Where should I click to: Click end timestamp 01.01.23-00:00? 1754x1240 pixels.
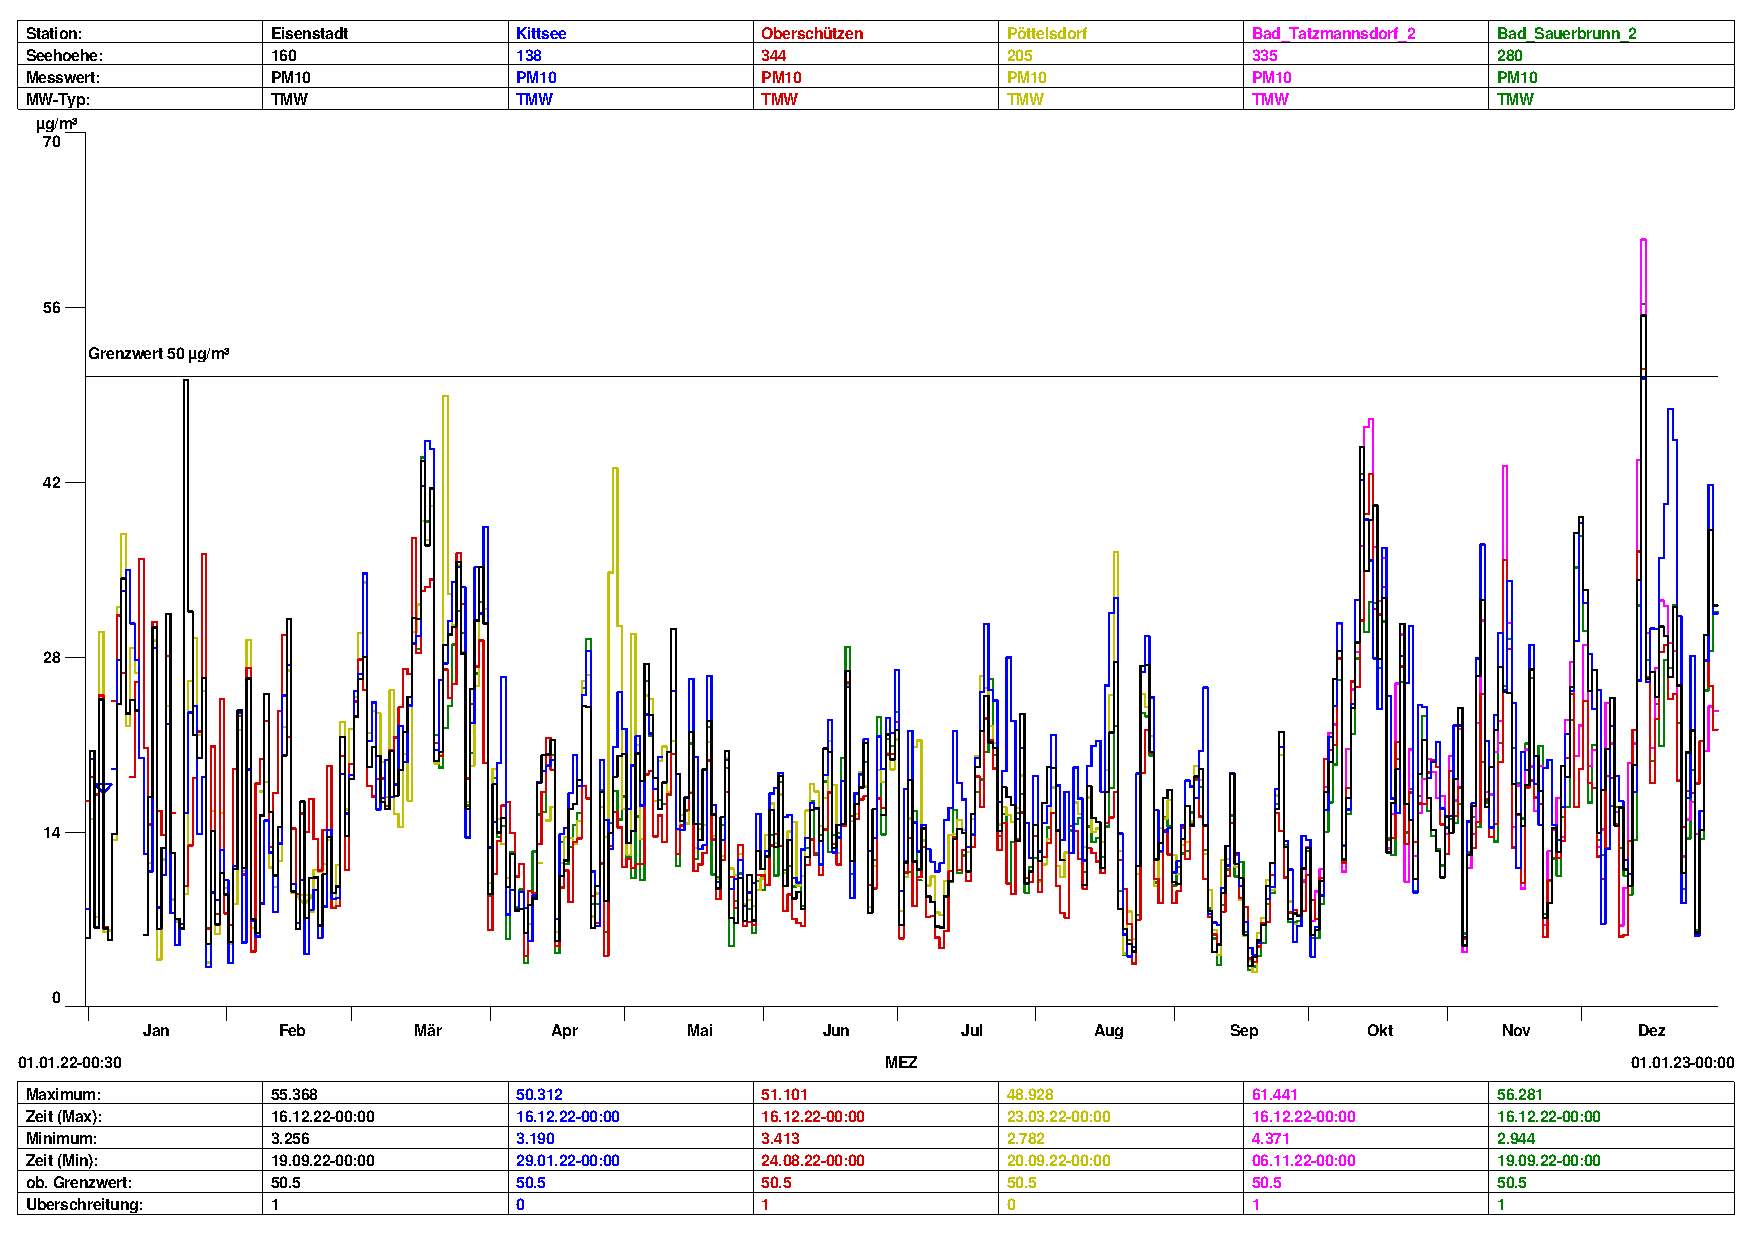tap(1683, 1062)
